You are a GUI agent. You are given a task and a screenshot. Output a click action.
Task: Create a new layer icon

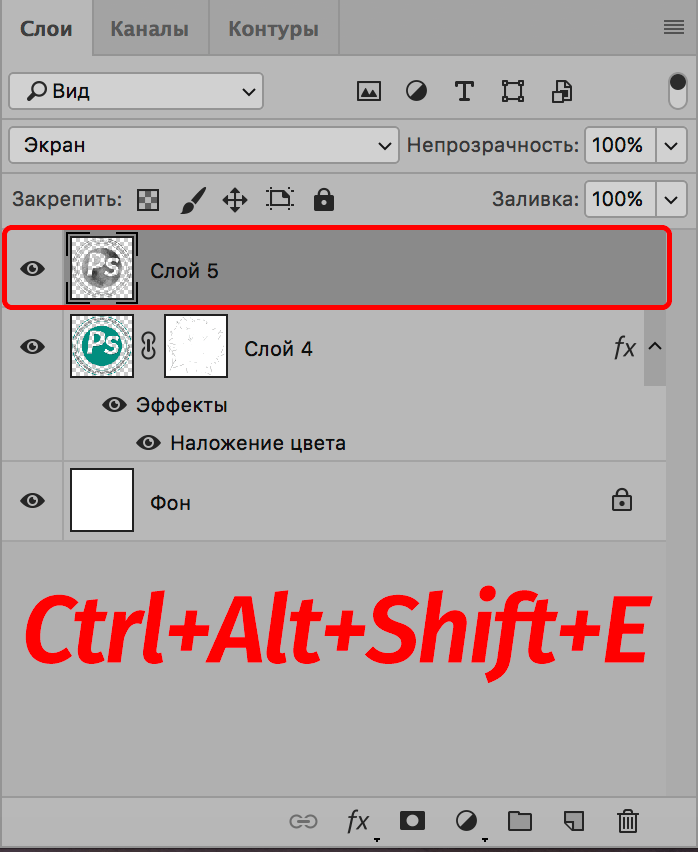tap(574, 821)
